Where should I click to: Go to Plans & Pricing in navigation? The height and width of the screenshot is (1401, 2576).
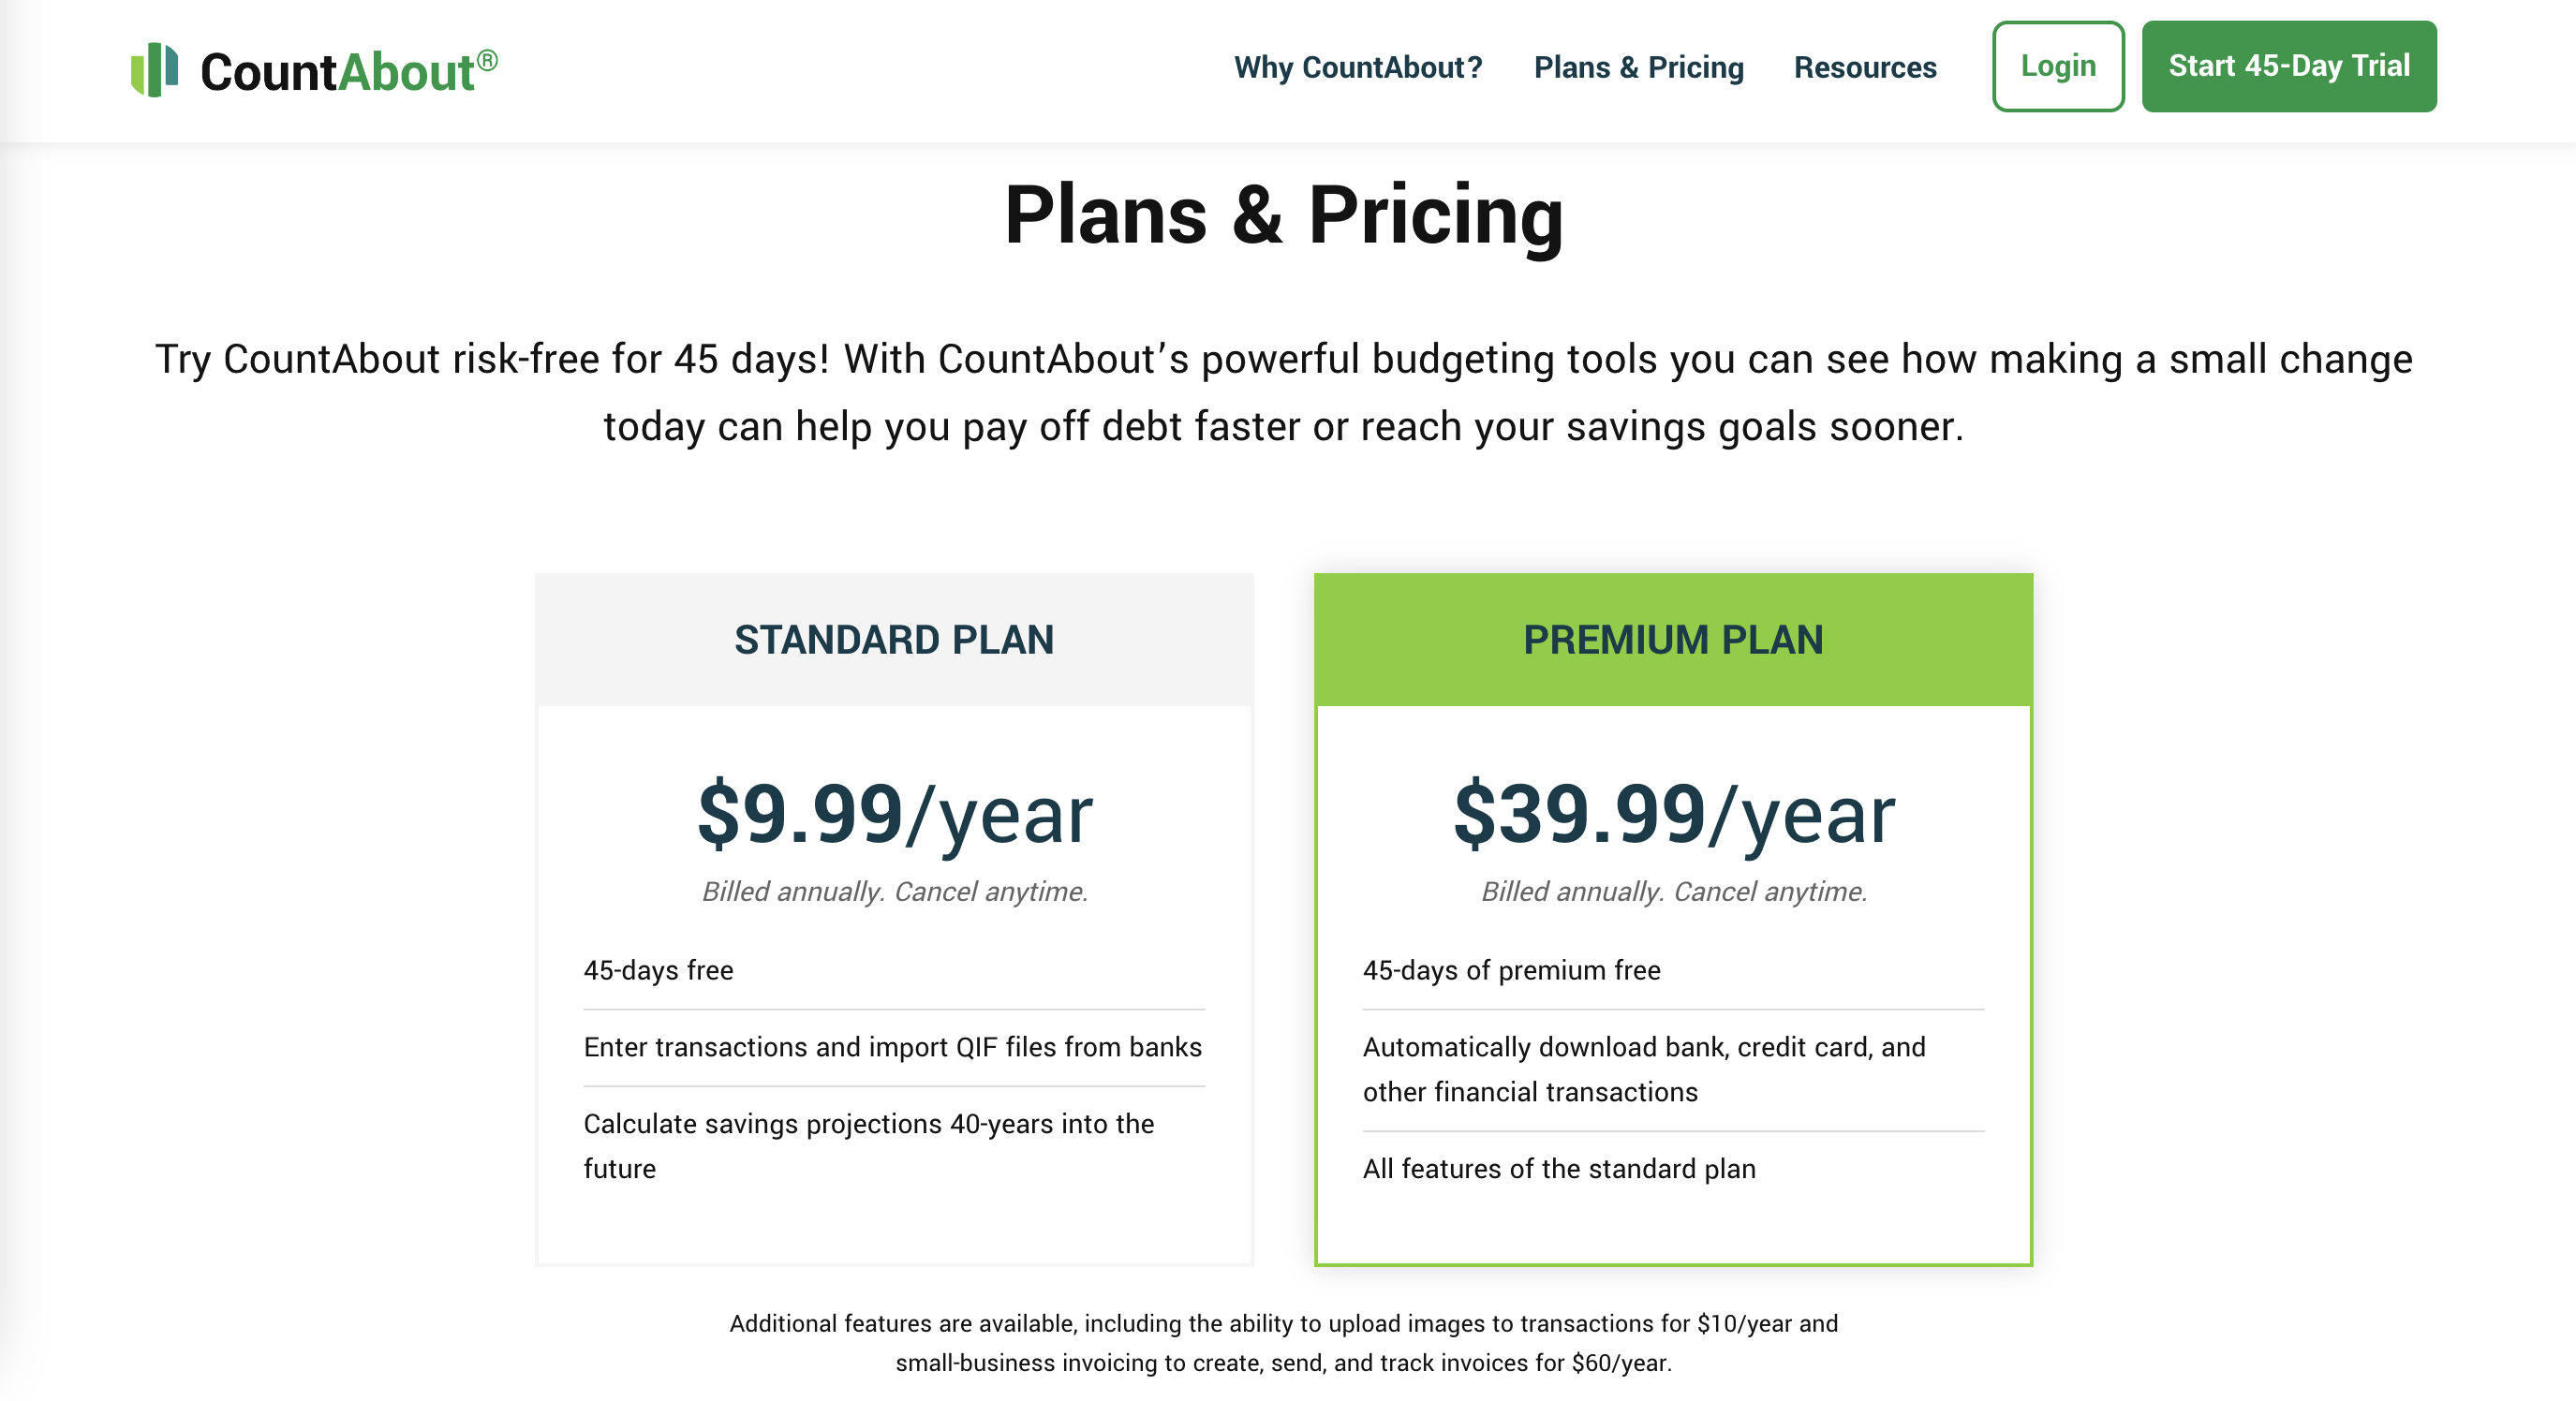click(1638, 67)
